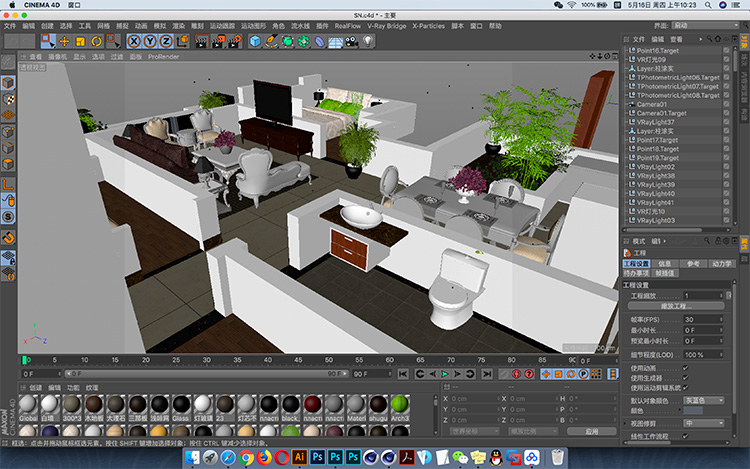Open the 视图修剪 dropdown
Viewport: 750px width, 469px height.
pyautogui.click(x=704, y=423)
